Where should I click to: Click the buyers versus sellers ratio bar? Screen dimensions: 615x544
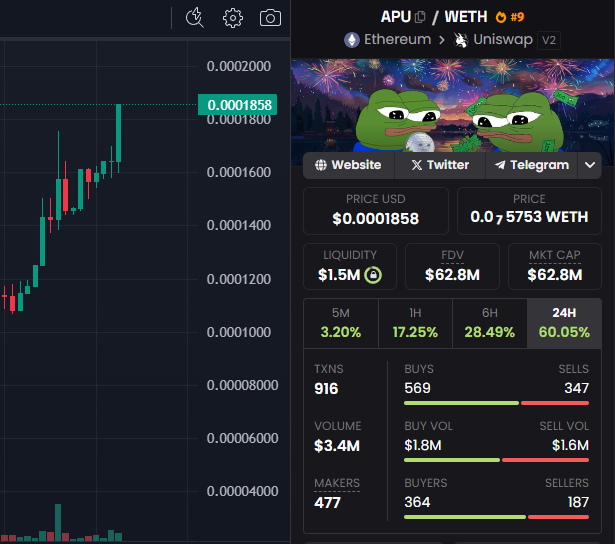pyautogui.click(x=497, y=517)
